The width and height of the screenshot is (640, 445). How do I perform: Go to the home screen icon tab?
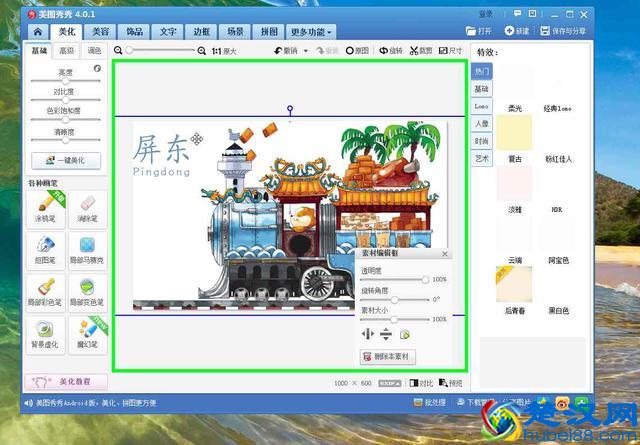pyautogui.click(x=38, y=31)
